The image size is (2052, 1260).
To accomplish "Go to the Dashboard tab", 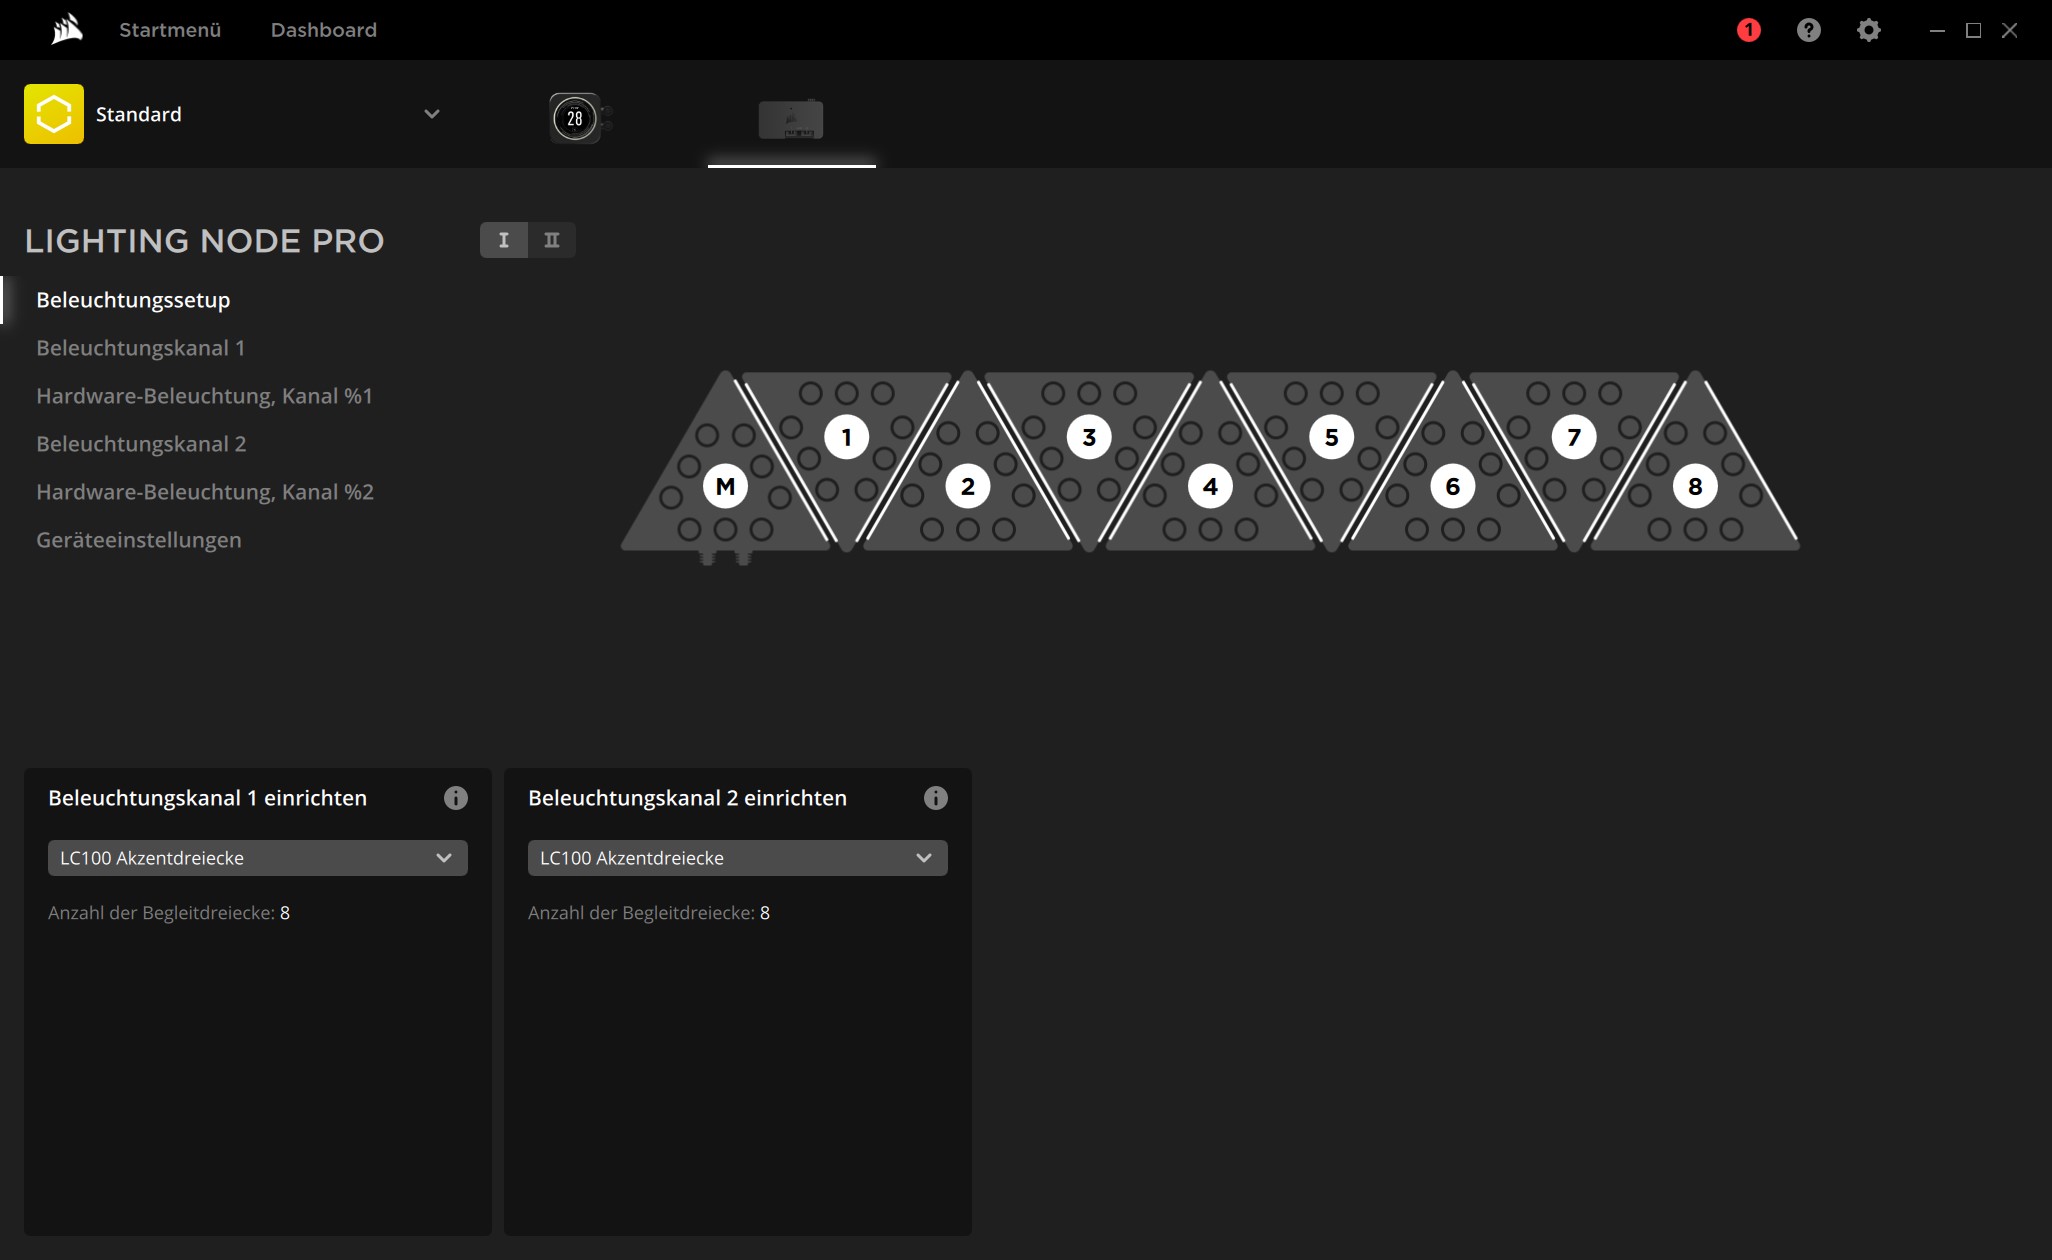I will [323, 30].
